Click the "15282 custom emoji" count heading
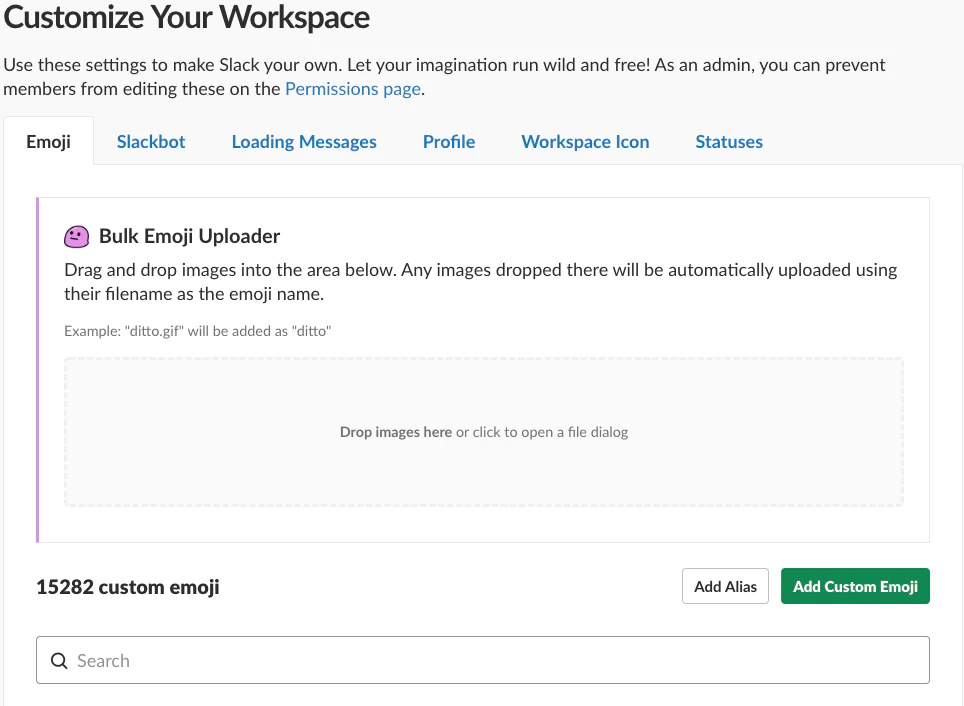This screenshot has width=964, height=706. click(x=128, y=587)
